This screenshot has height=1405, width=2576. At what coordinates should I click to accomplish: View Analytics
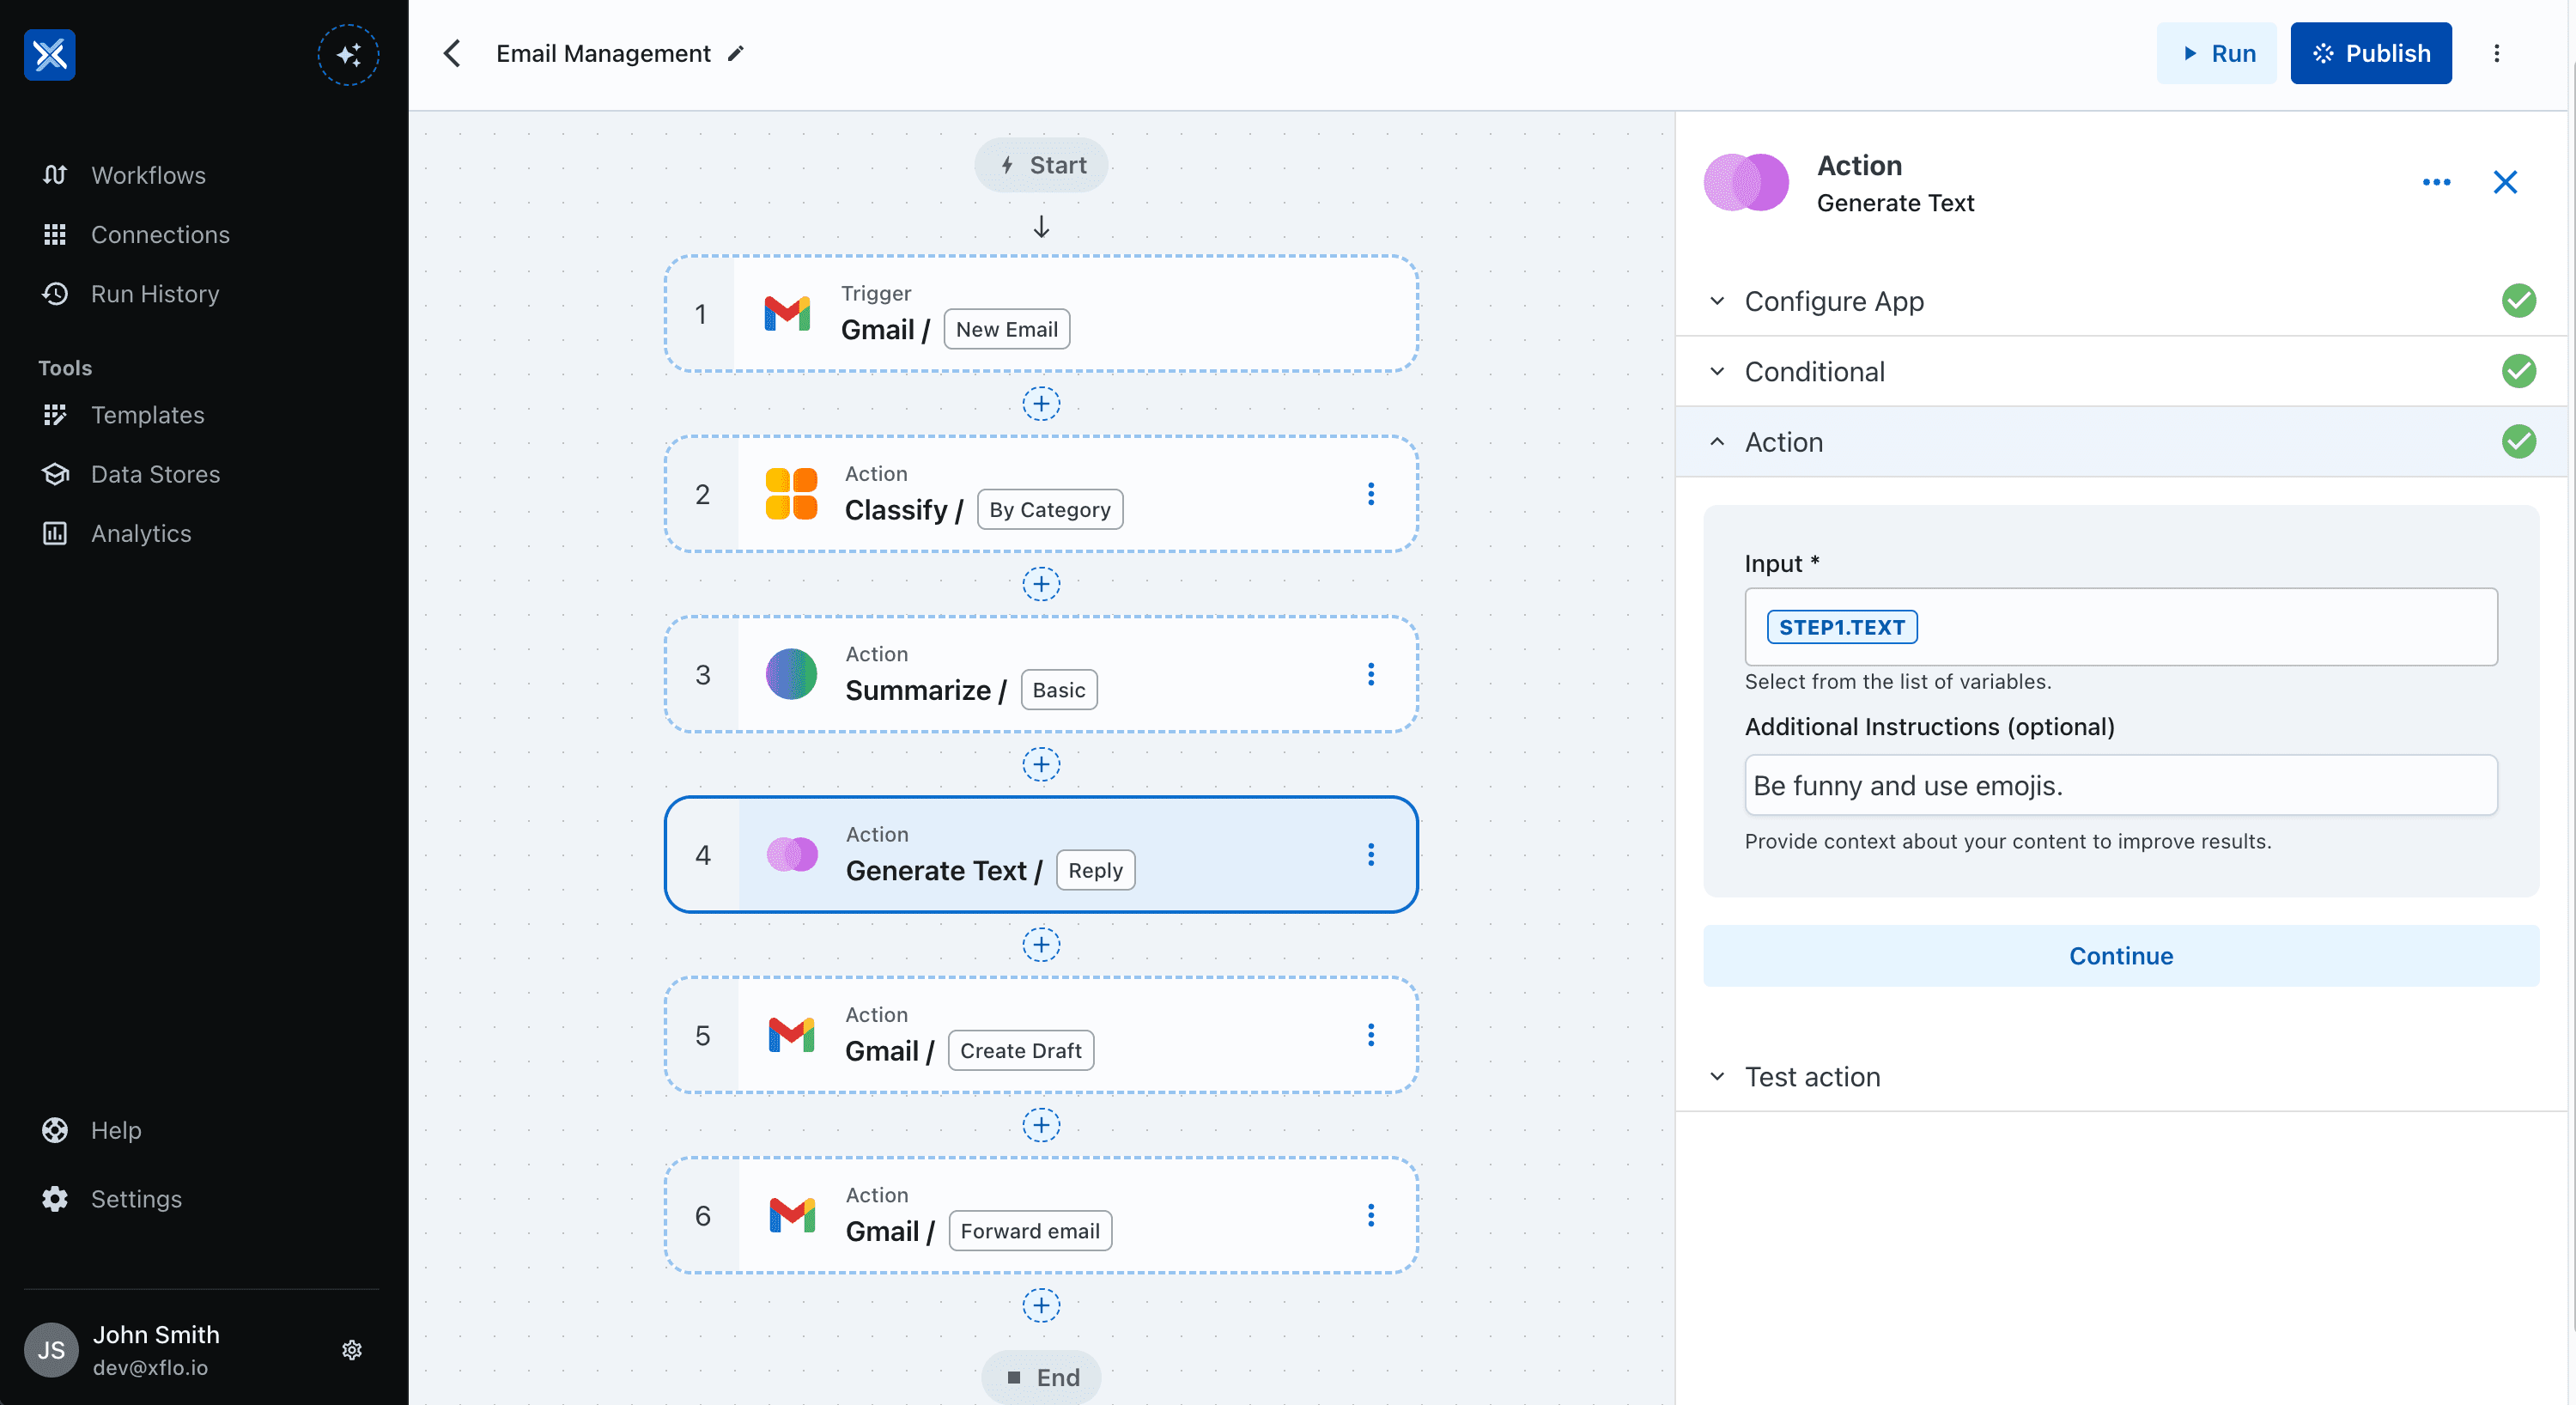pos(141,533)
